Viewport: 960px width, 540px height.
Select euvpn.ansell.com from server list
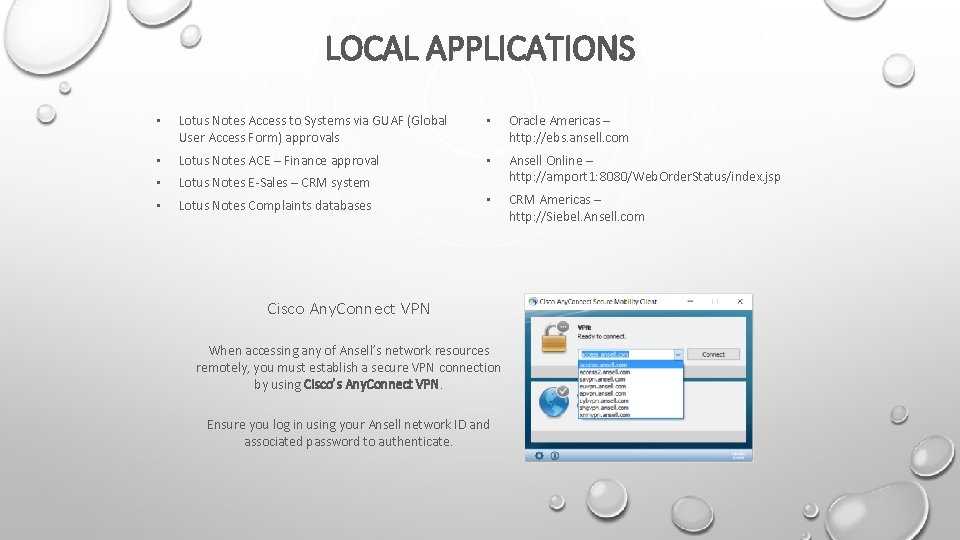click(x=630, y=386)
